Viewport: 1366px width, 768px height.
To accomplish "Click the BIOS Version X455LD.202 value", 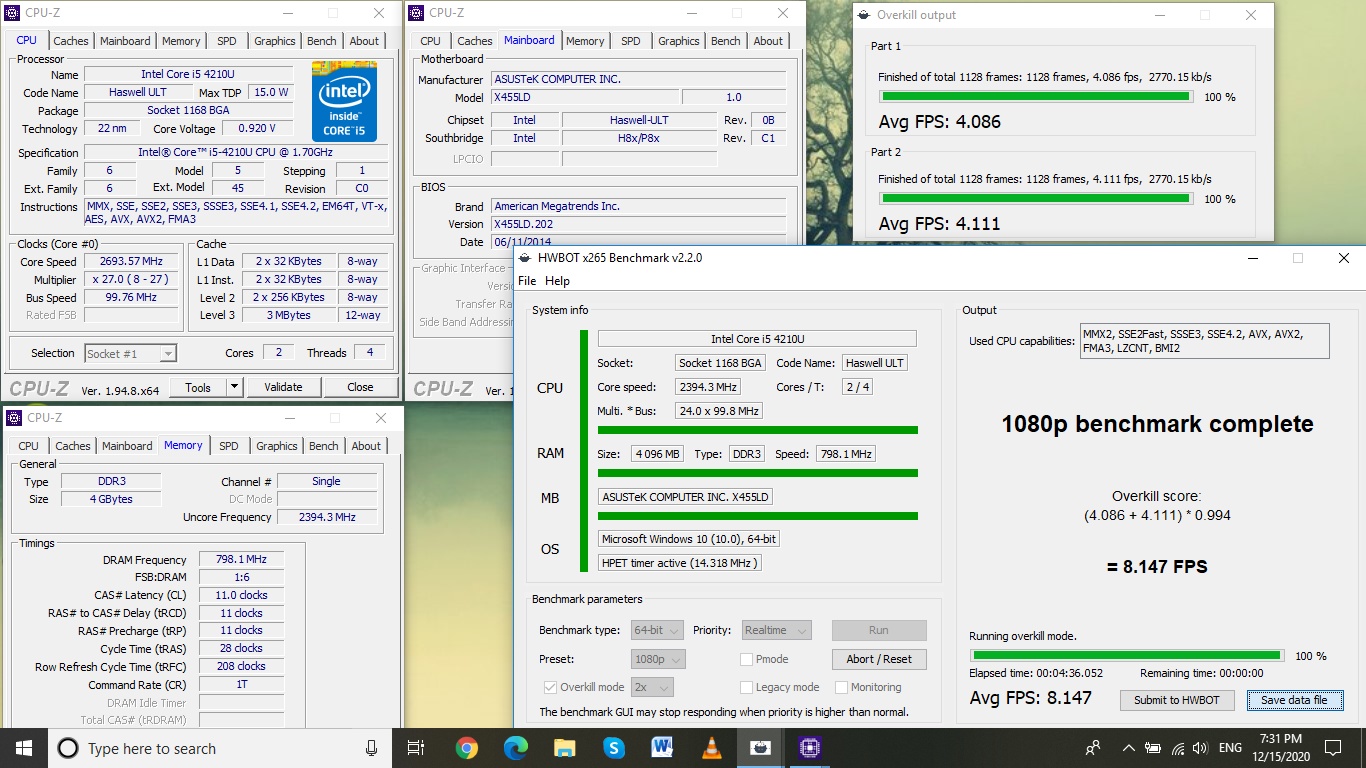I will [x=638, y=224].
